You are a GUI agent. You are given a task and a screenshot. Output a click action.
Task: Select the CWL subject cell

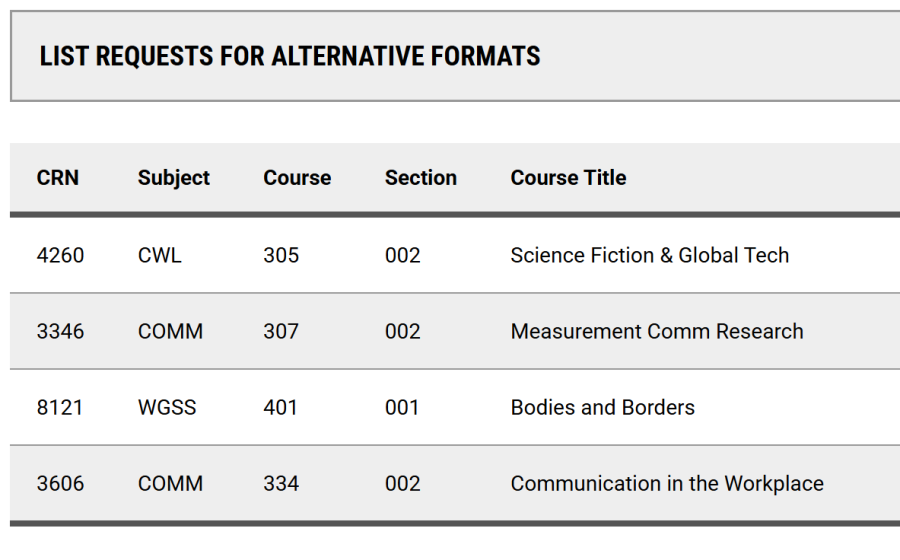pos(160,255)
